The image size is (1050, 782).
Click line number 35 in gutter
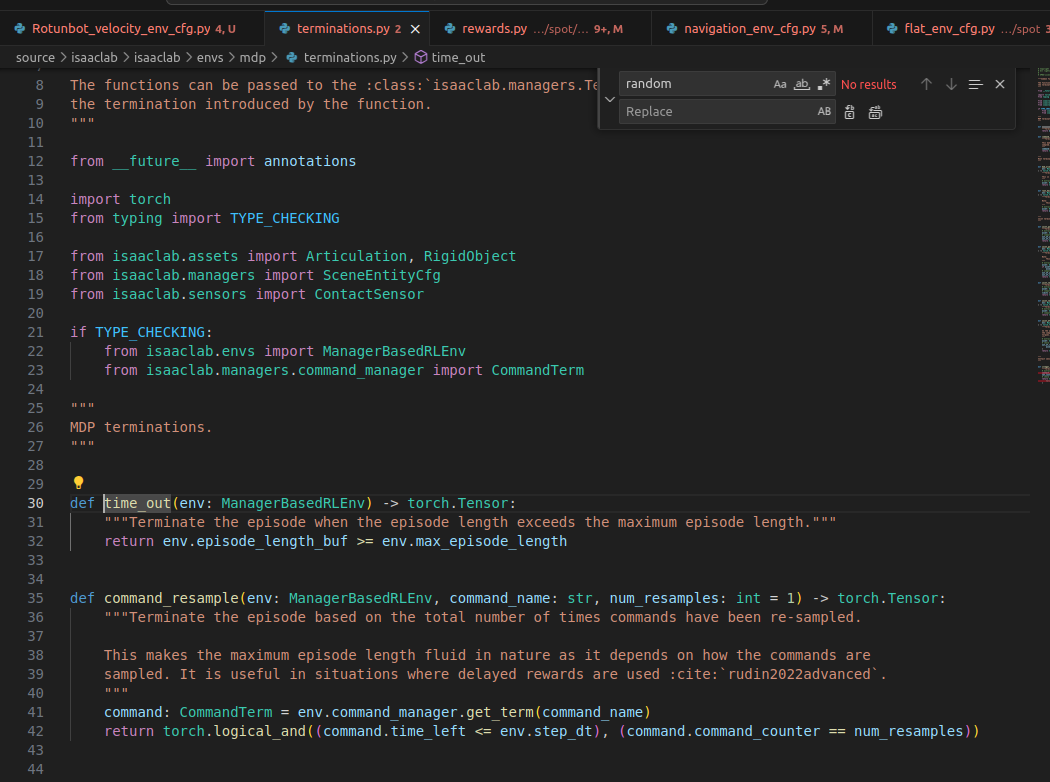point(35,599)
